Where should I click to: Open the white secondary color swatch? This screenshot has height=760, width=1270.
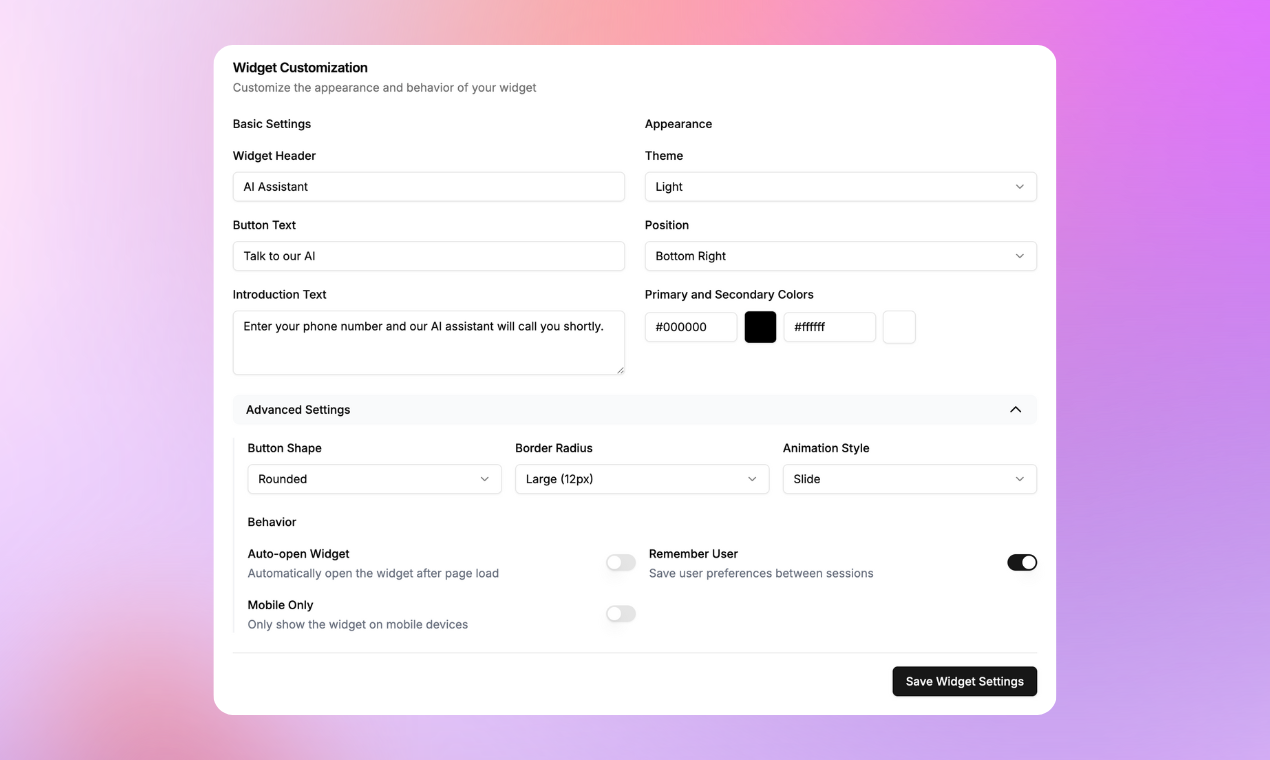[899, 327]
